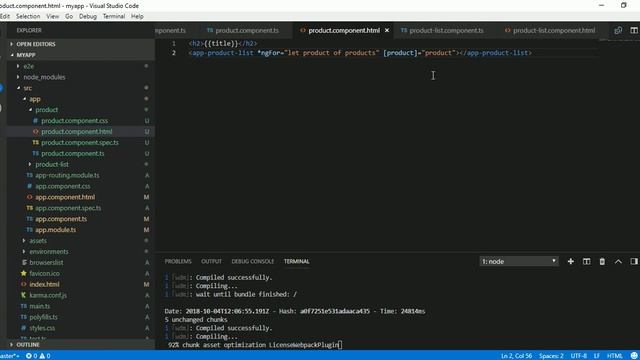
Task: Open product.component.spec.ts file
Action: point(80,142)
